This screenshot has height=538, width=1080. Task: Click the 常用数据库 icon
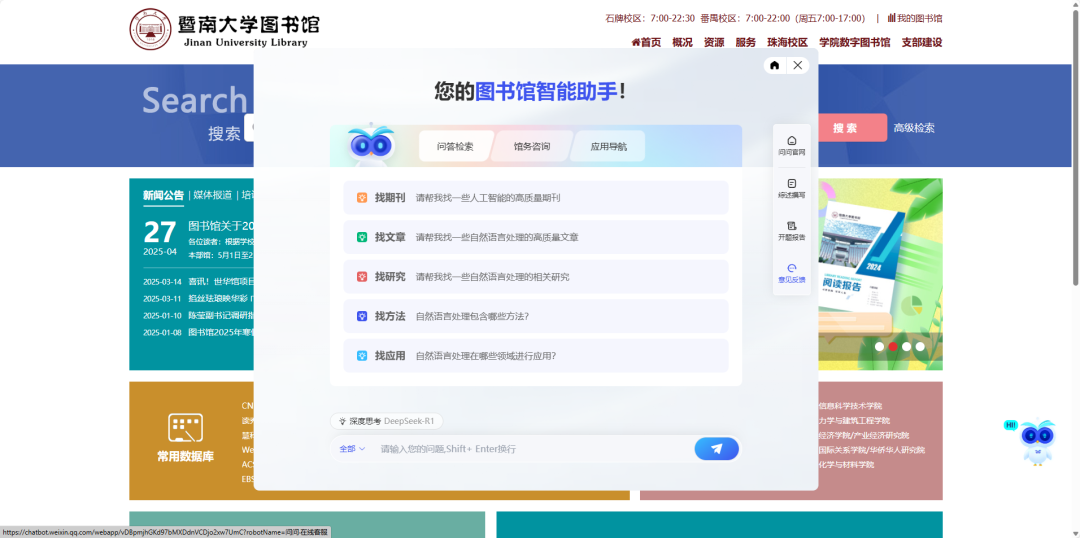click(x=185, y=429)
